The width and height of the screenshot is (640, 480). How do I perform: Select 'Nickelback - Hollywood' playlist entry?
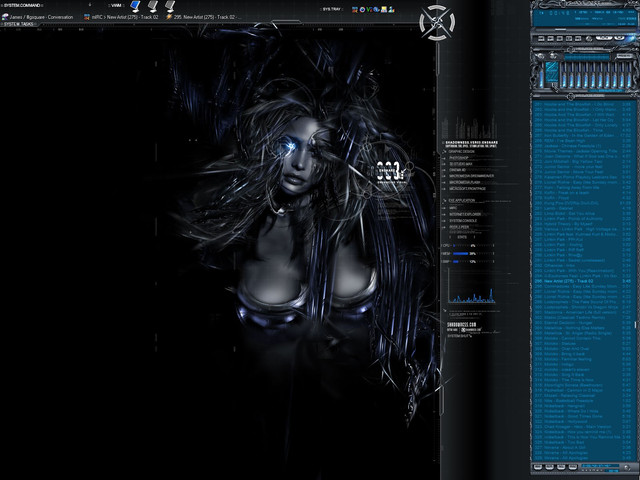pos(582,421)
